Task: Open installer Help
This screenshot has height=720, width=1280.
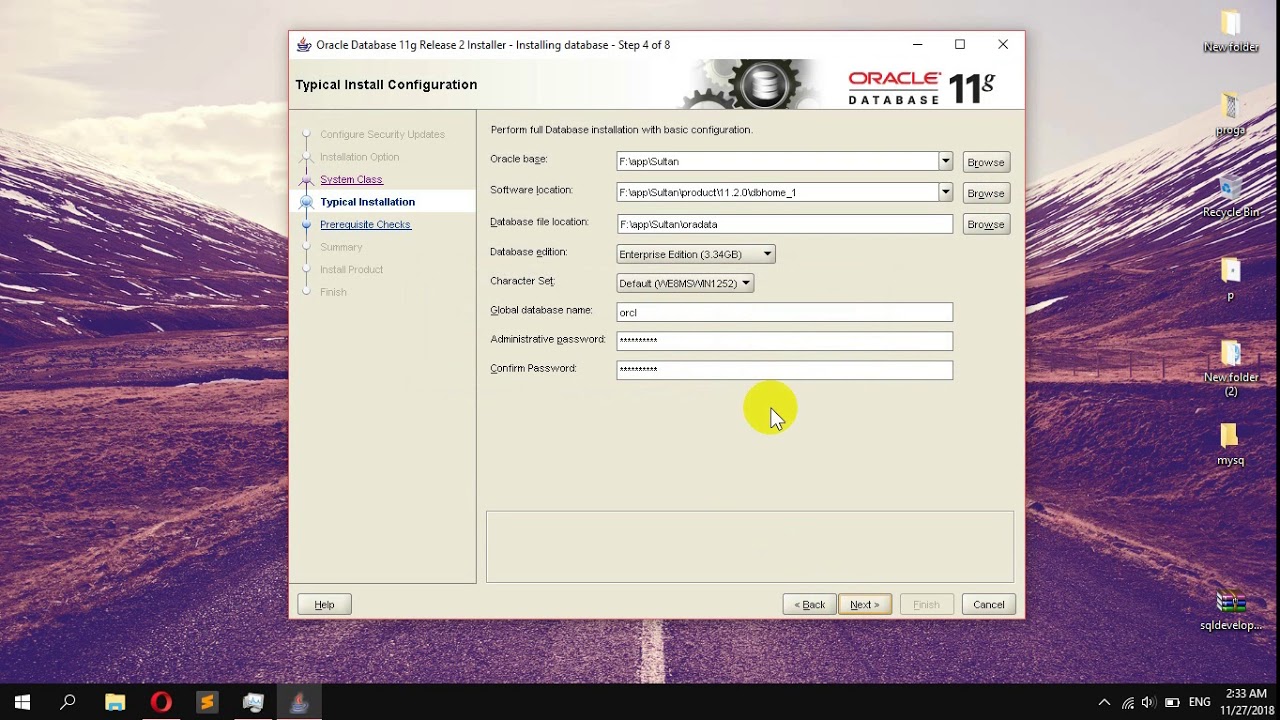Action: pyautogui.click(x=324, y=604)
